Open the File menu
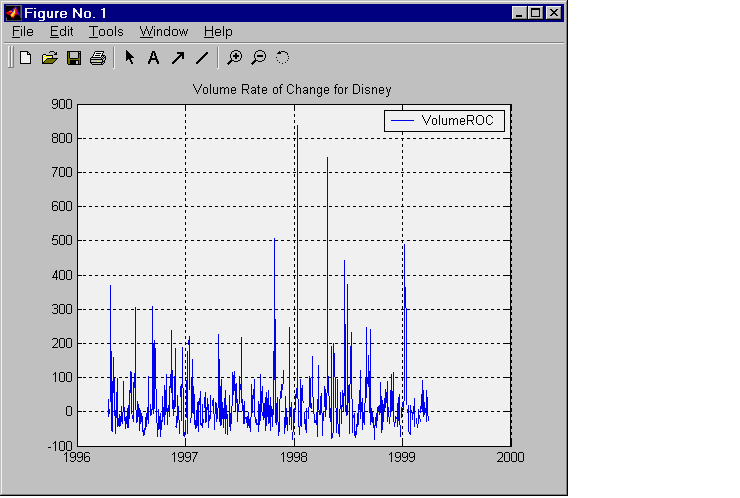Image resolution: width=740 pixels, height=498 pixels. click(x=22, y=32)
